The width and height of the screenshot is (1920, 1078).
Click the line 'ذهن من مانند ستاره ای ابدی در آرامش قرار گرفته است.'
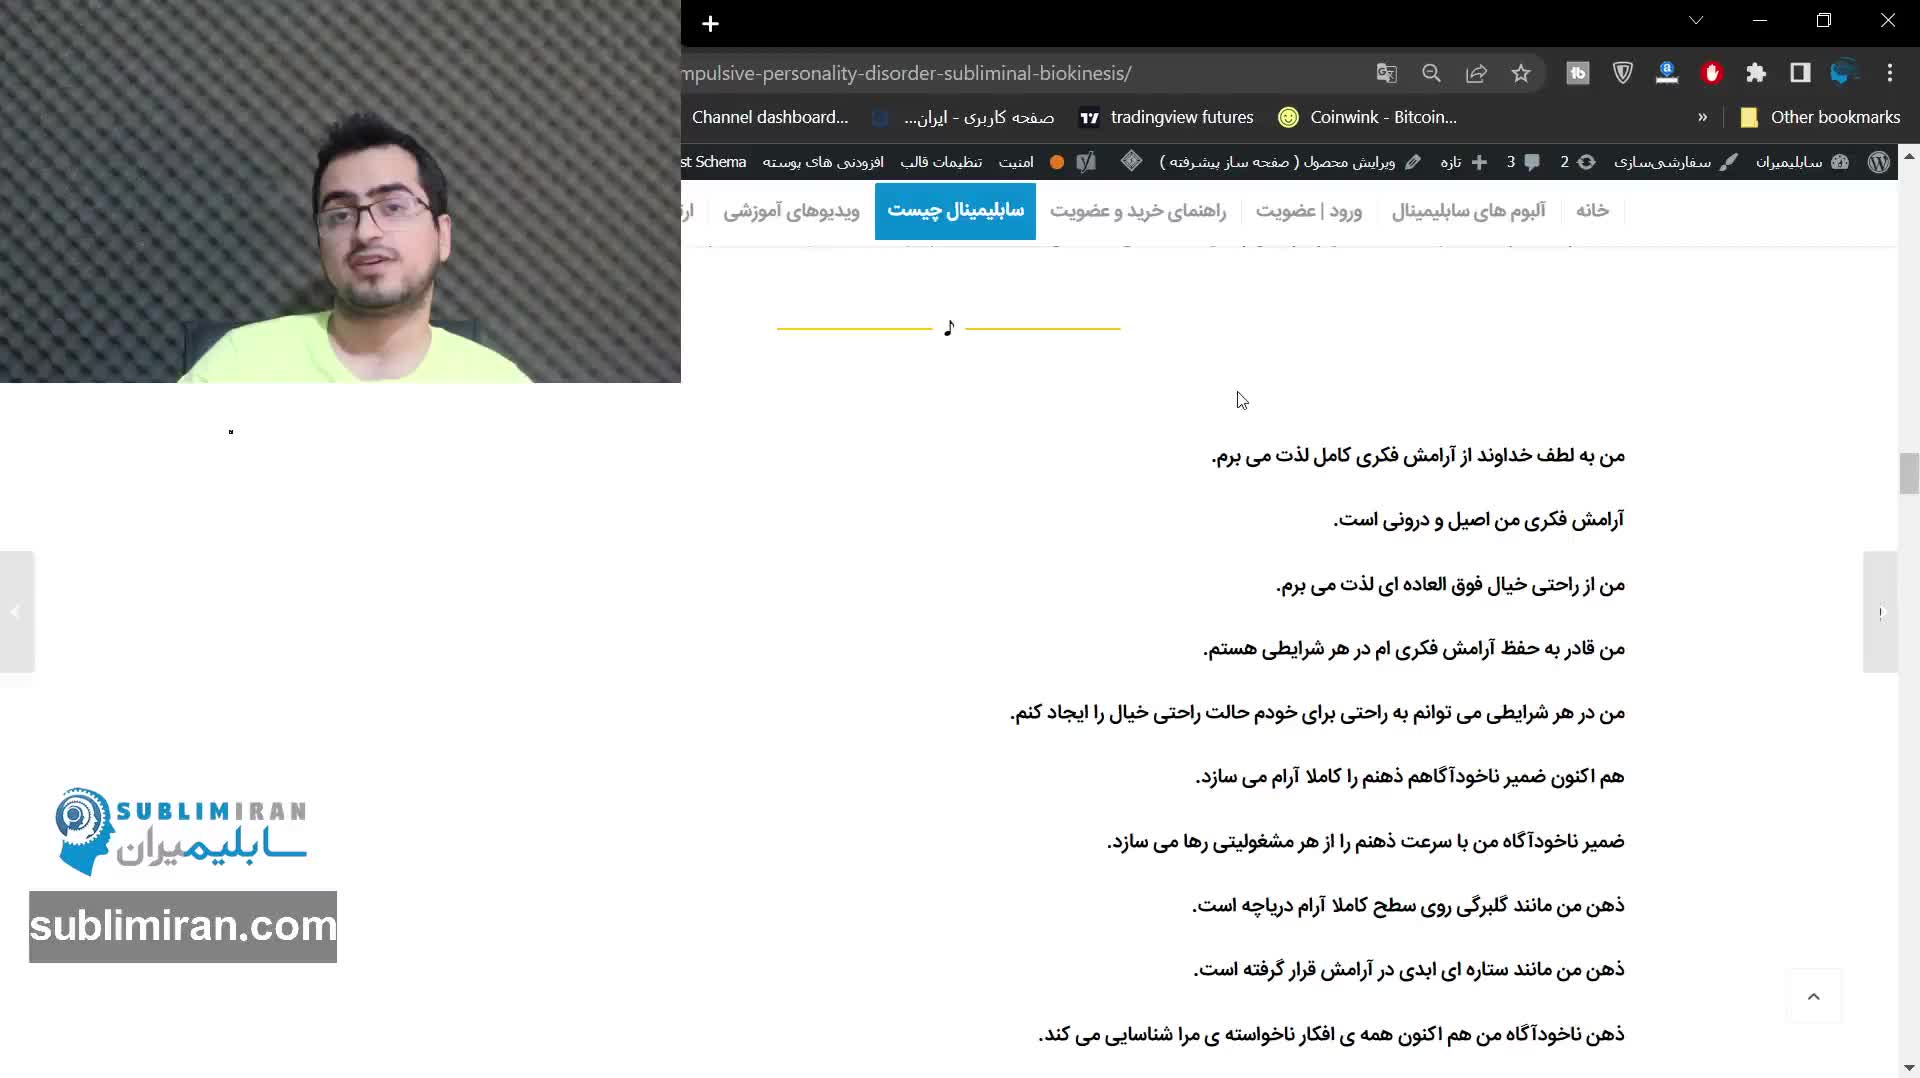(1409, 970)
